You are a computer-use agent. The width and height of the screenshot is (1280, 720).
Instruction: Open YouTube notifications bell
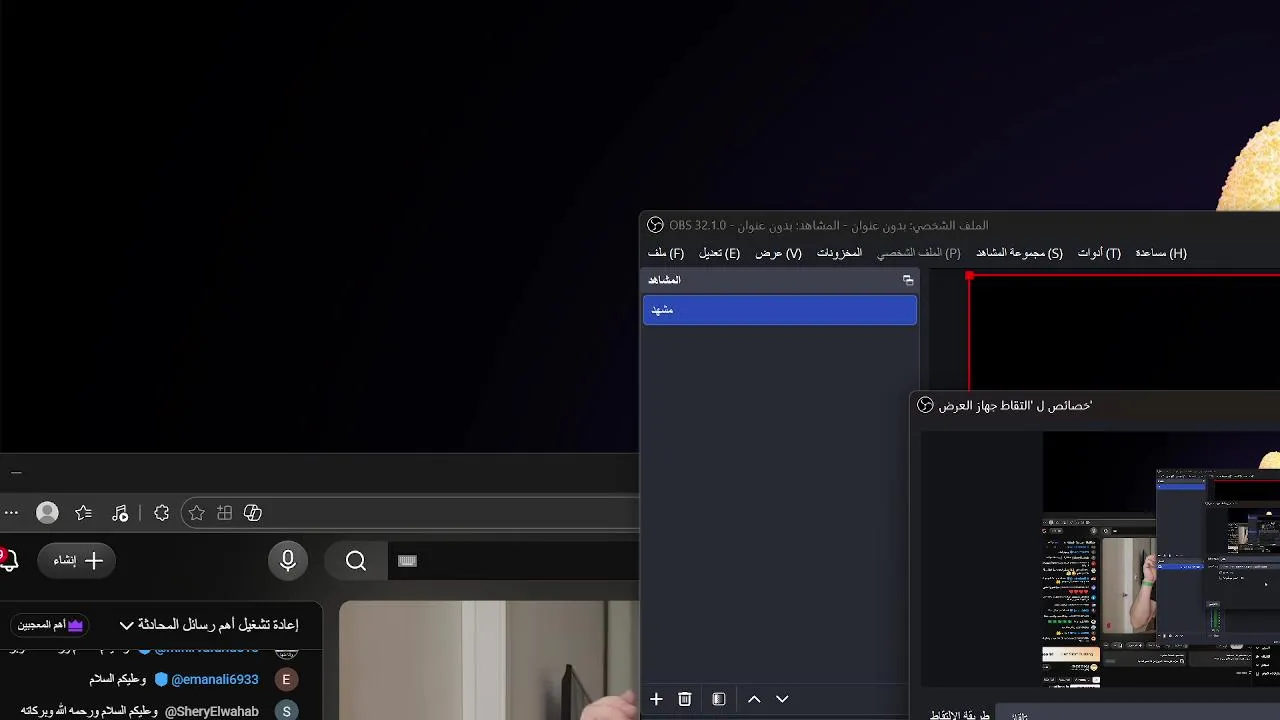pyautogui.click(x=9, y=560)
